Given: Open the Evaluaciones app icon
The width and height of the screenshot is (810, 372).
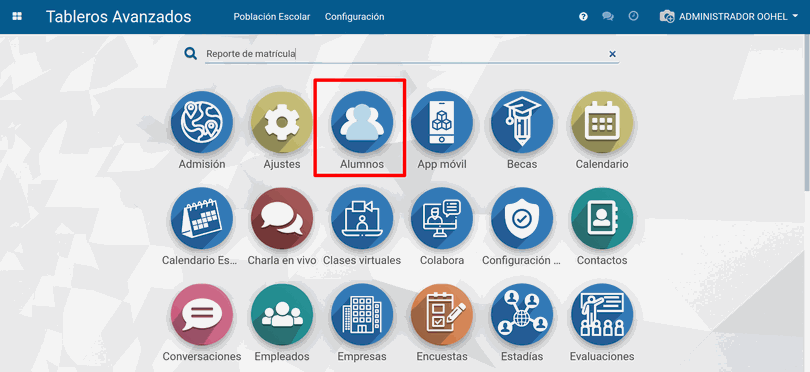Looking at the screenshot, I should click(x=602, y=315).
